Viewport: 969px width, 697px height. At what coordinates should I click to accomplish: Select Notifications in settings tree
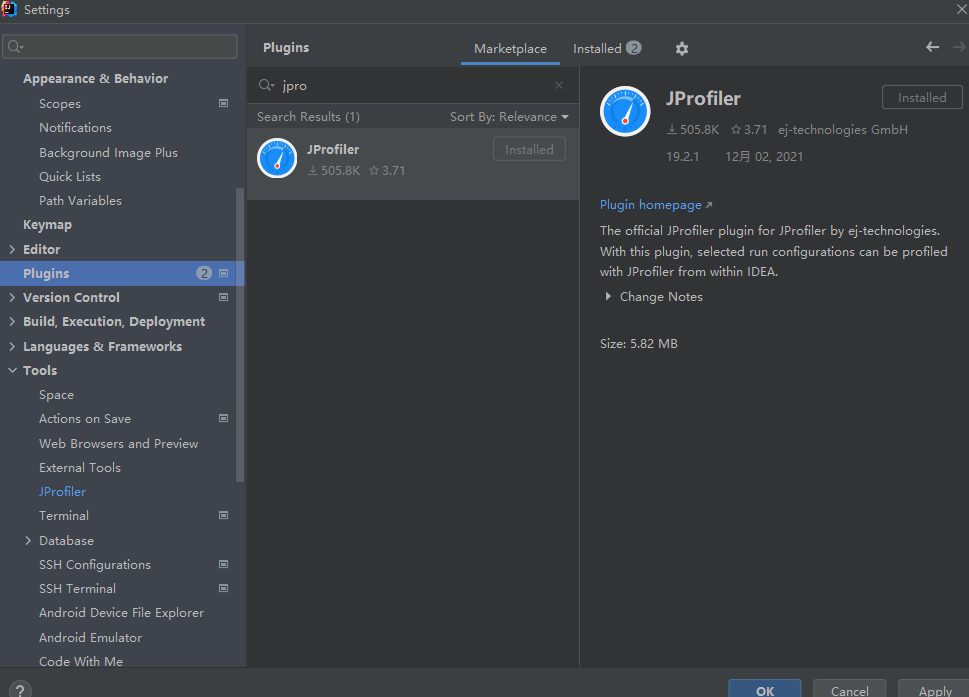[75, 128]
